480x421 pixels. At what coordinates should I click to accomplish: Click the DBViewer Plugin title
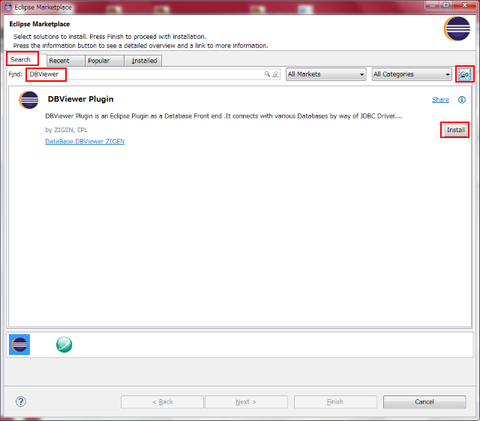(81, 99)
